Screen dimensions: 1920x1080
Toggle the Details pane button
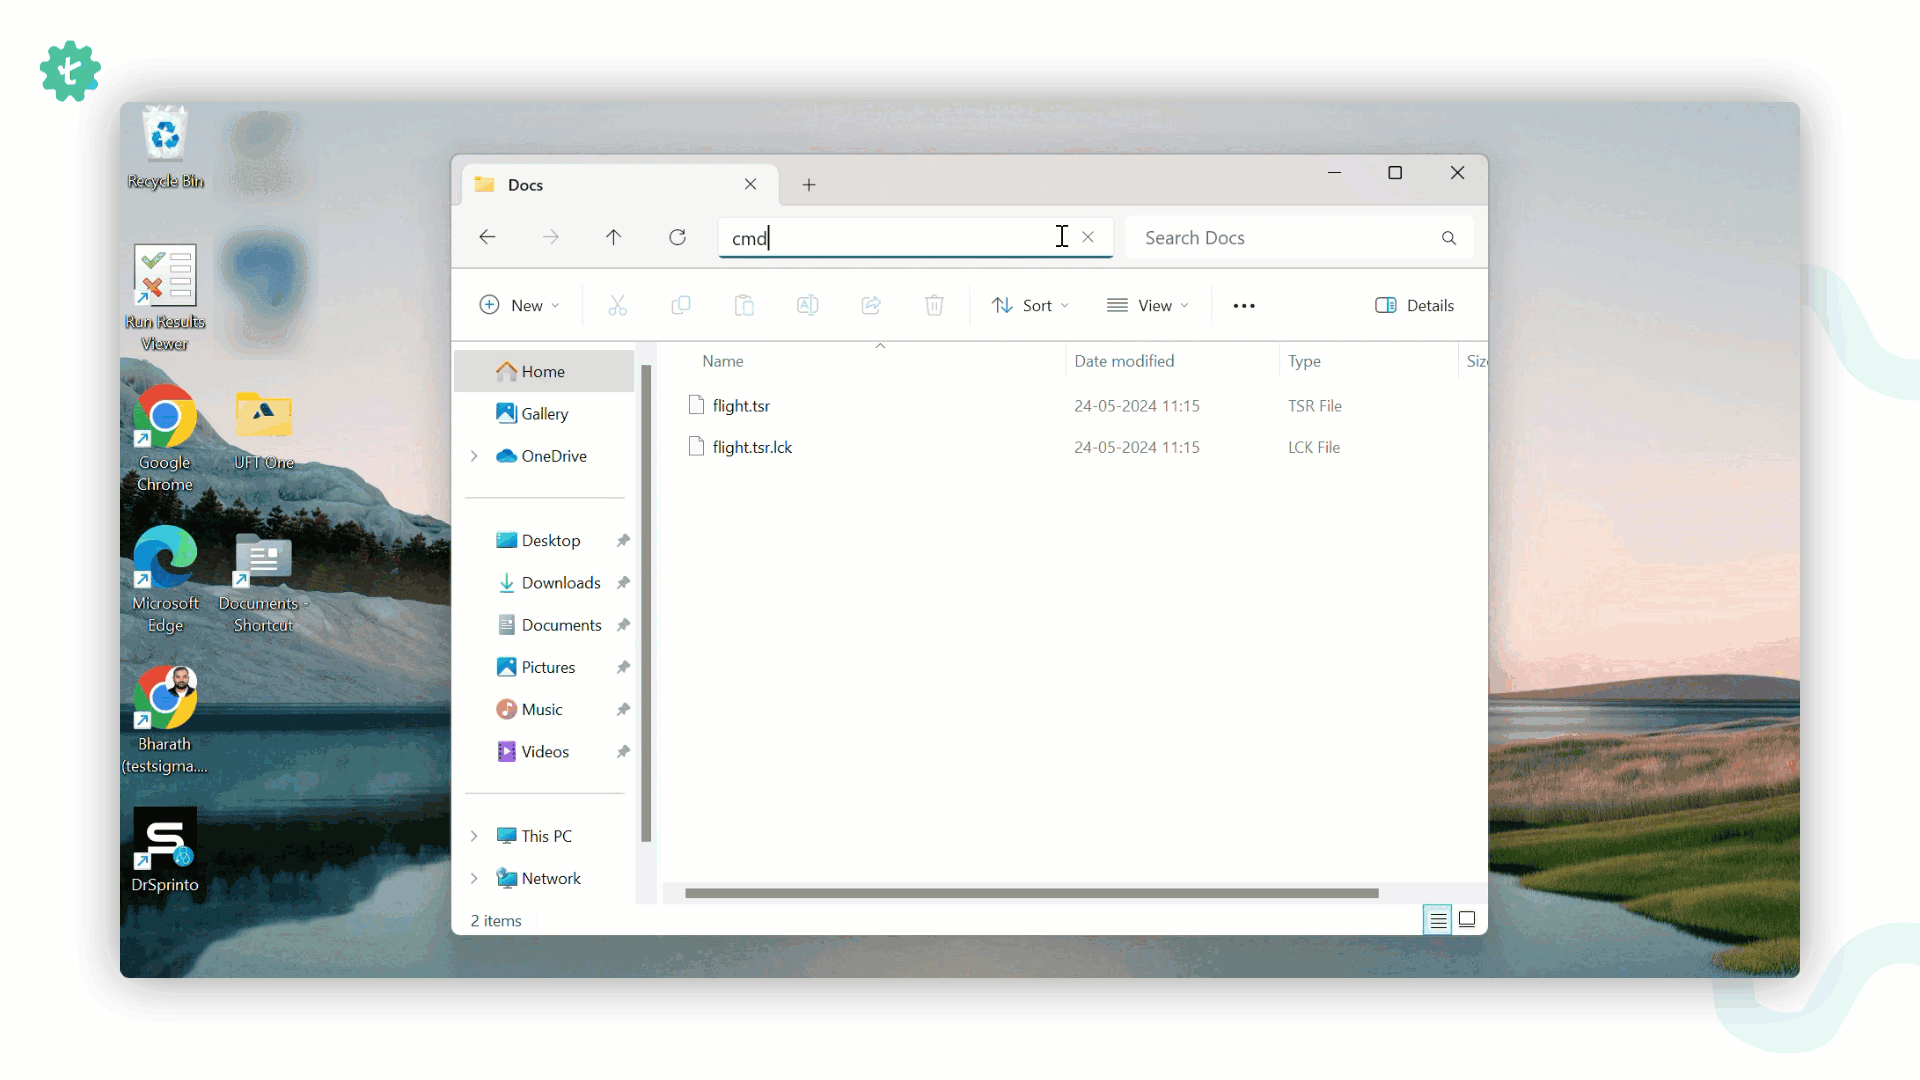coord(1414,305)
